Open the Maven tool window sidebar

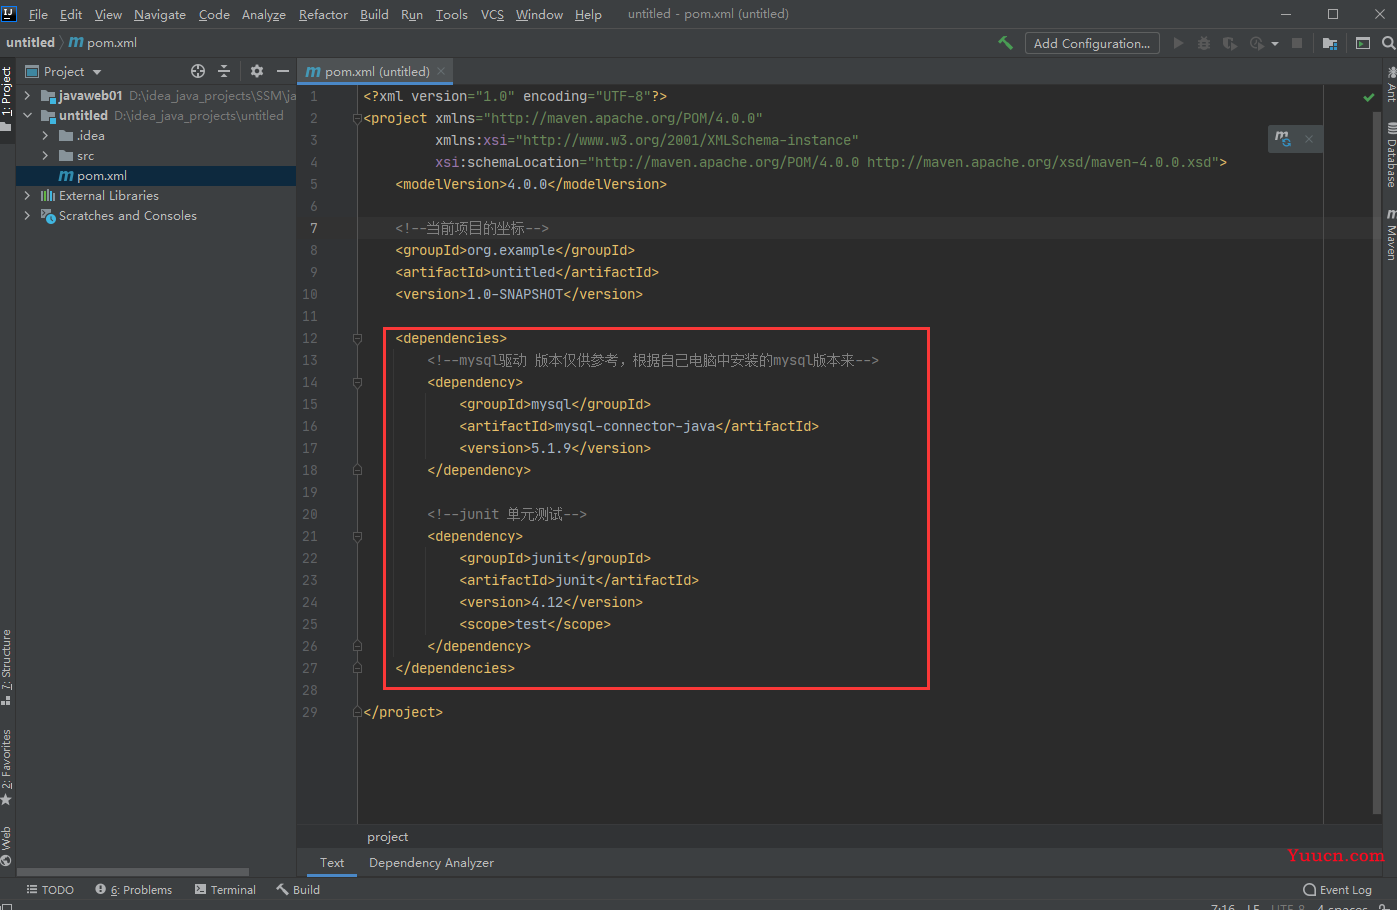1390,235
